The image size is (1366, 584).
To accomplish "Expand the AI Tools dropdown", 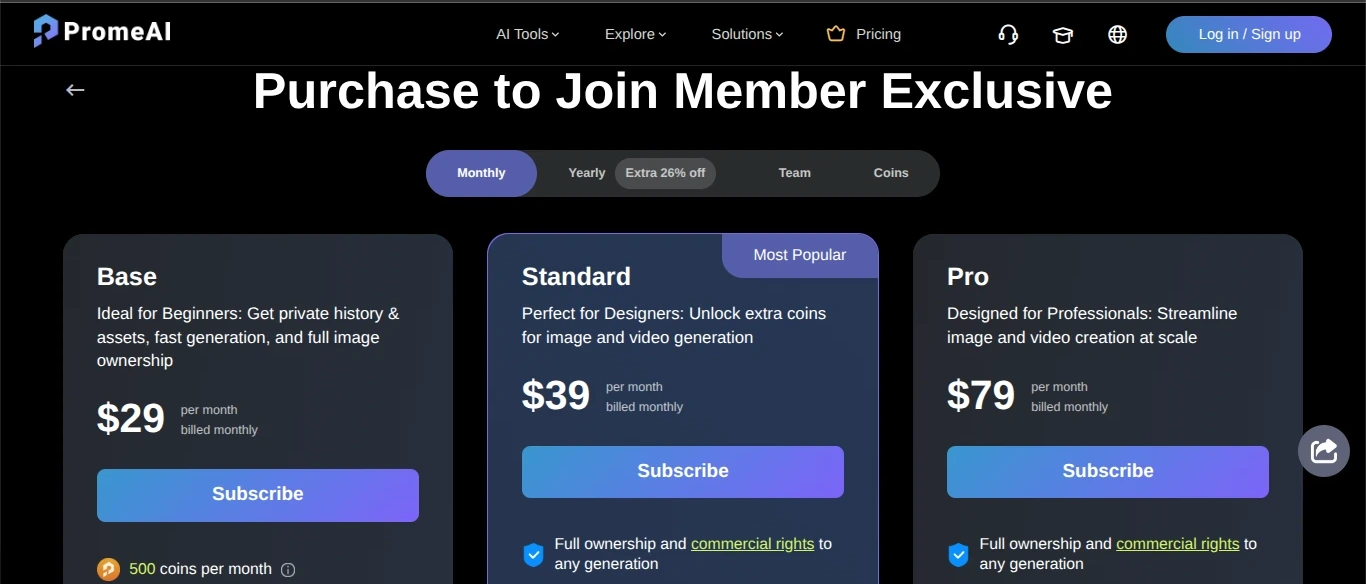I will coord(527,34).
